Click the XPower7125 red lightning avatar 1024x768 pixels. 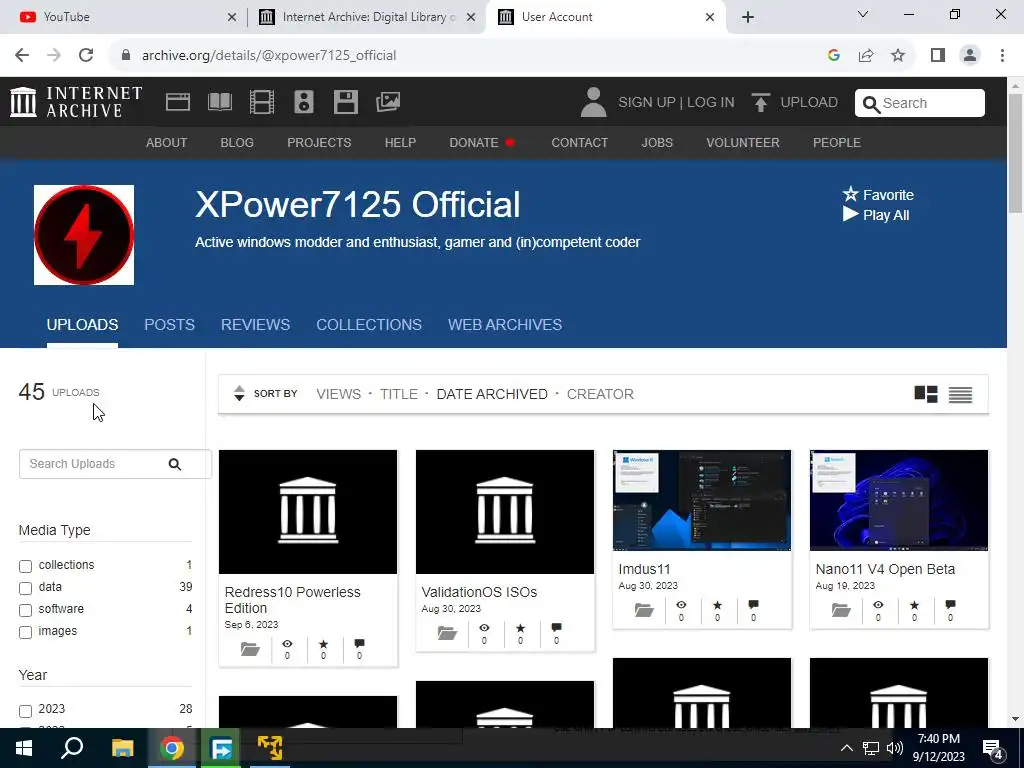click(84, 235)
